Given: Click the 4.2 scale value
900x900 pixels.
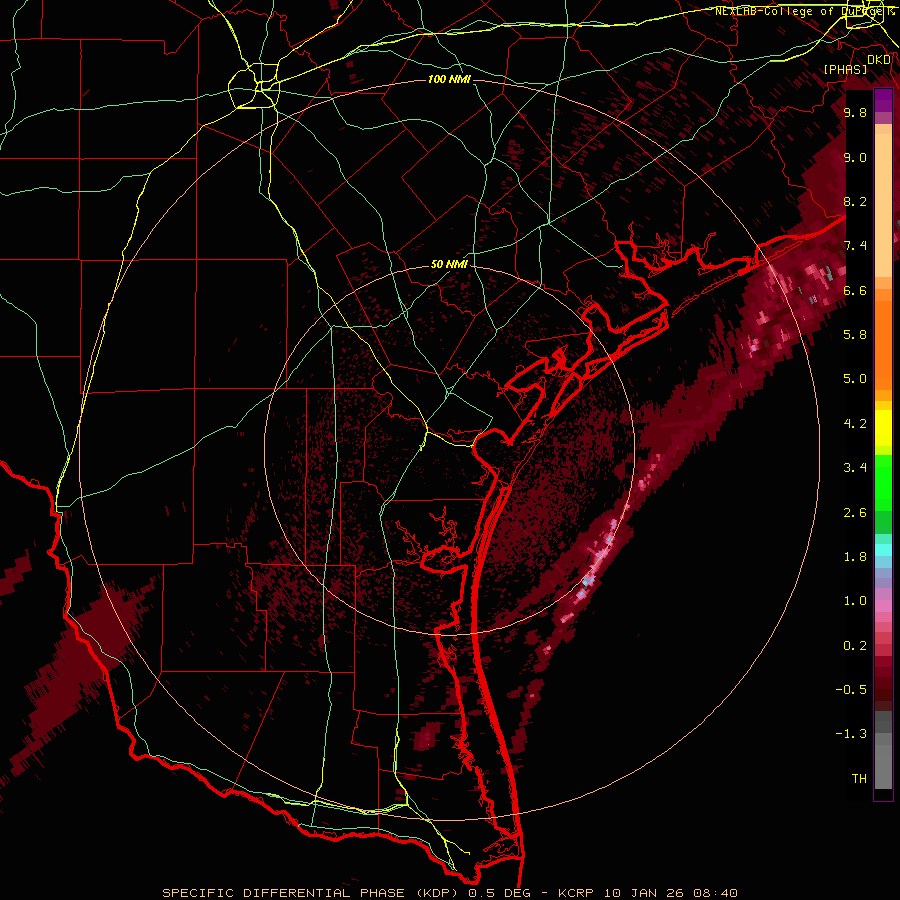Looking at the screenshot, I should pos(855,423).
